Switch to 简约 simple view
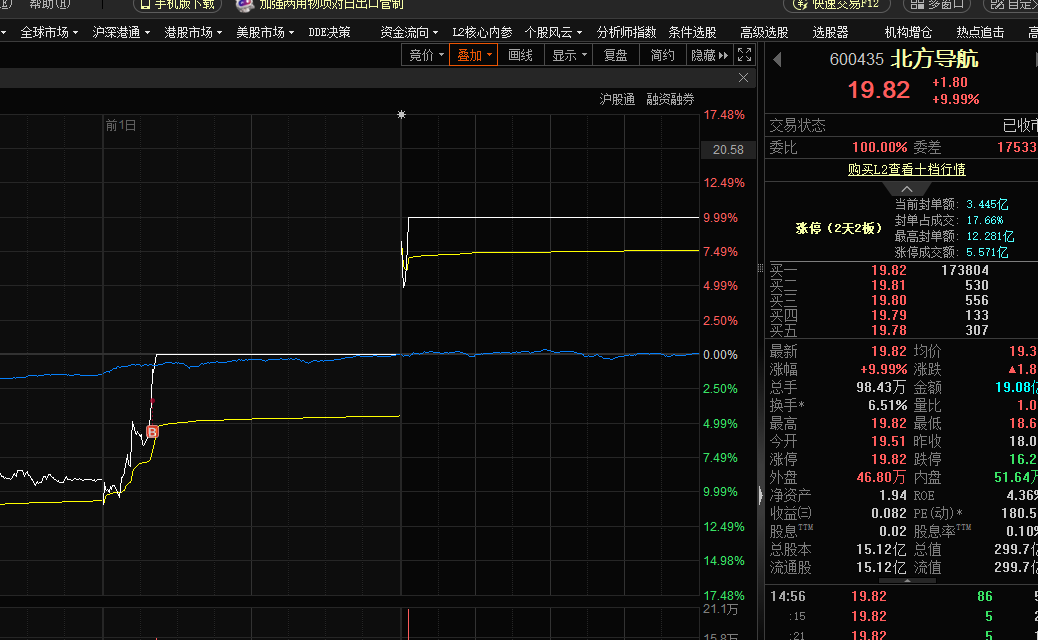Screen dimensions: 1038x640 click(663, 55)
